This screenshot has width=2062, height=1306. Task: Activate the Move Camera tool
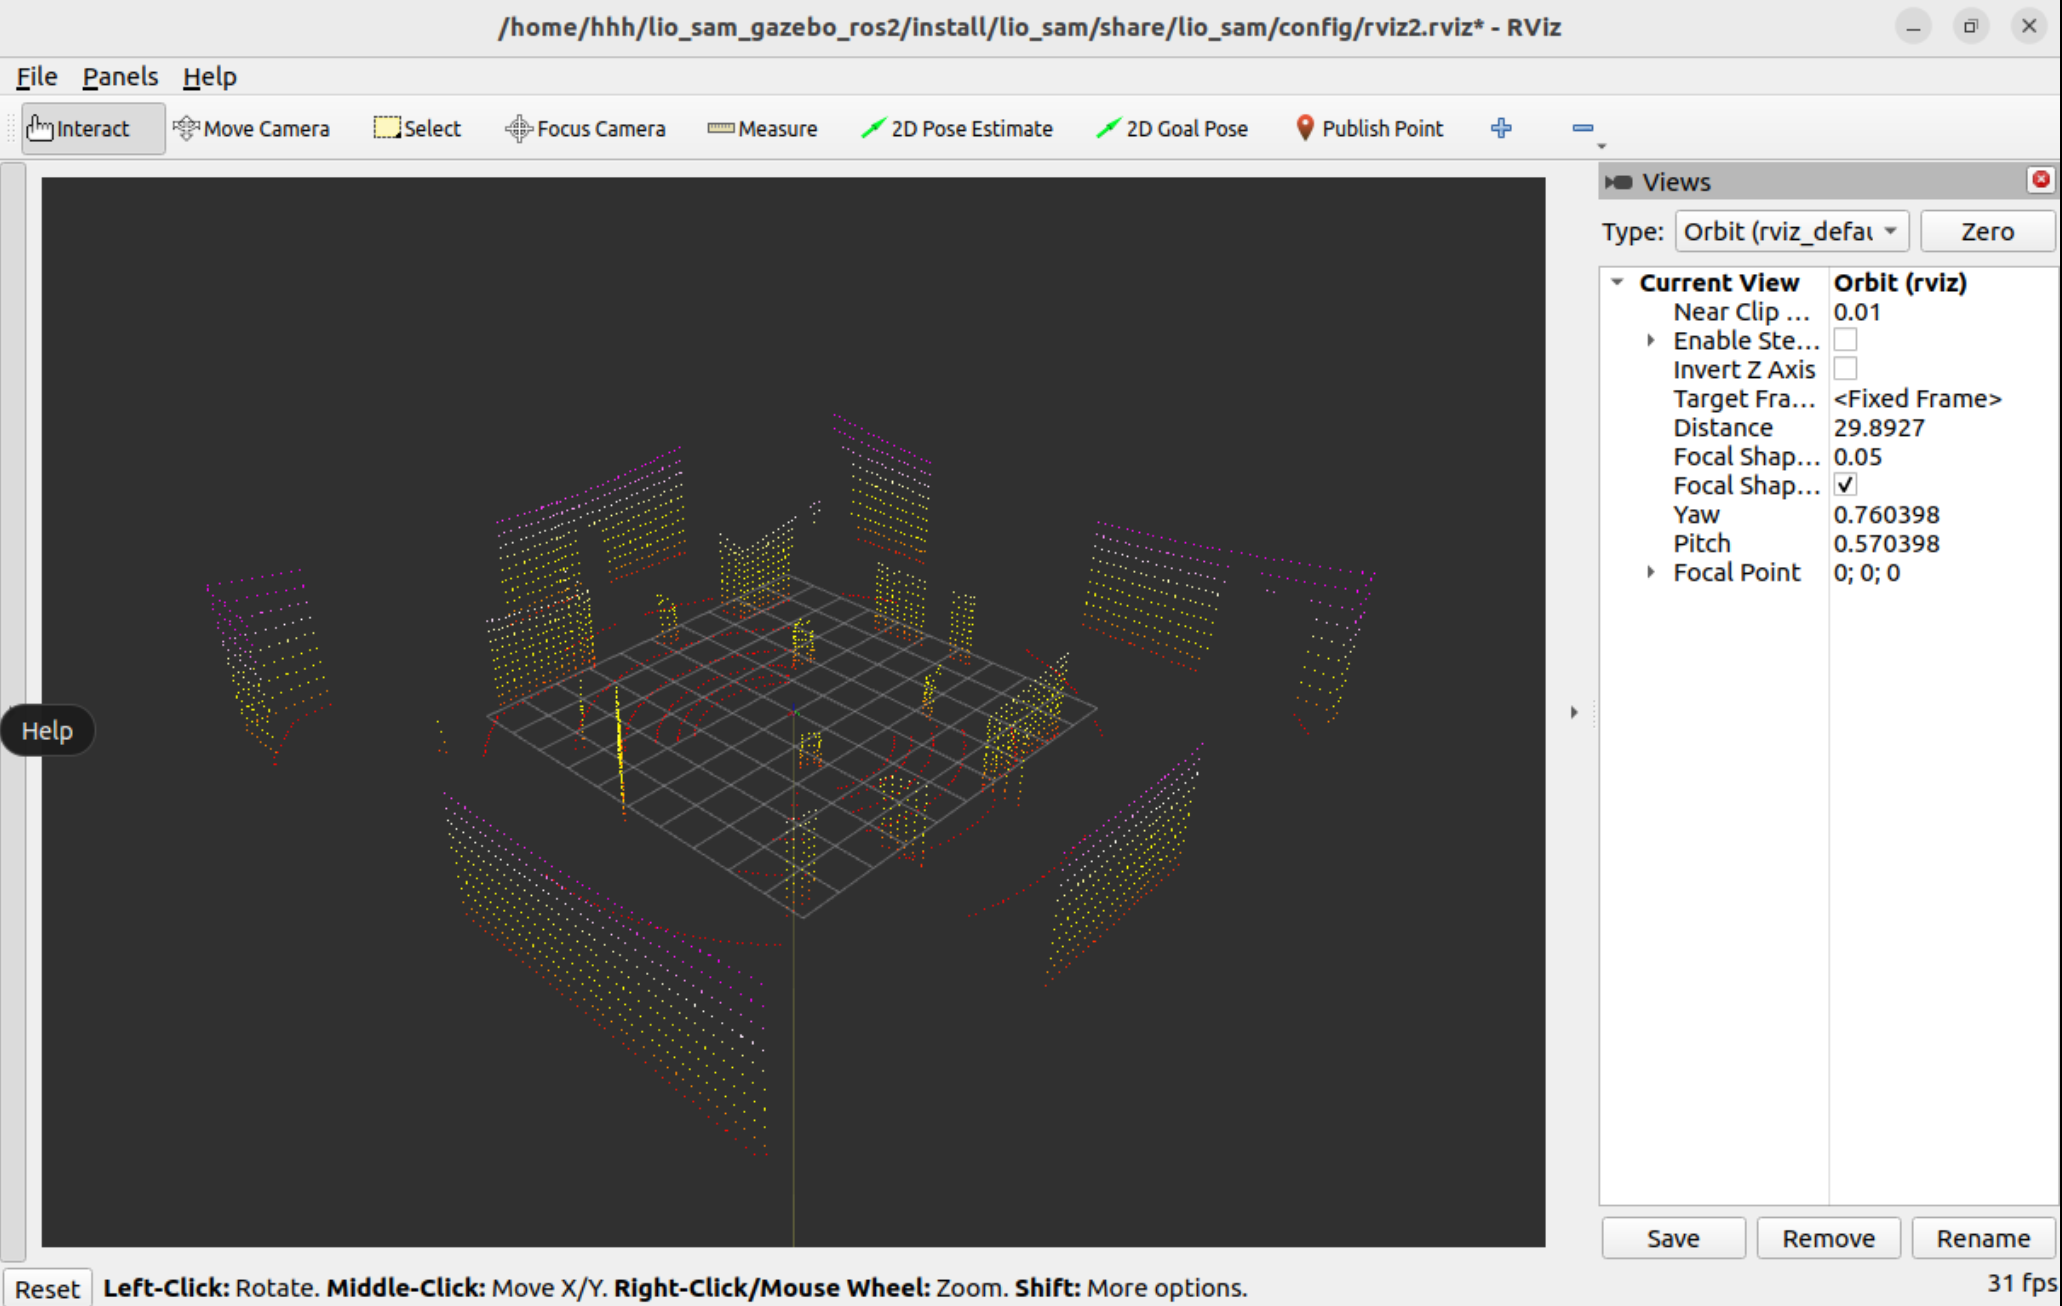tap(251, 129)
